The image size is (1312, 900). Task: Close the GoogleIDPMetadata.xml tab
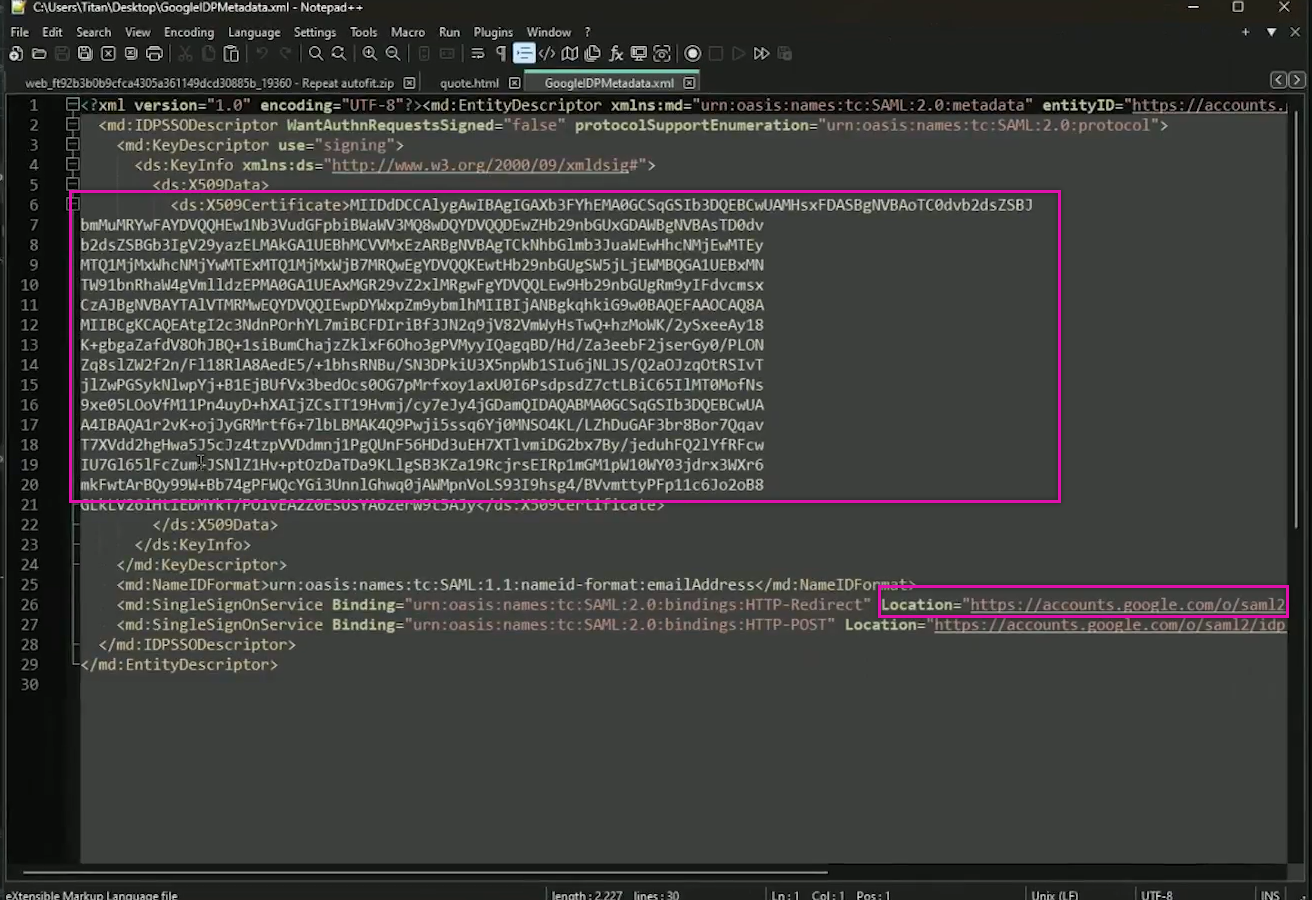point(689,83)
